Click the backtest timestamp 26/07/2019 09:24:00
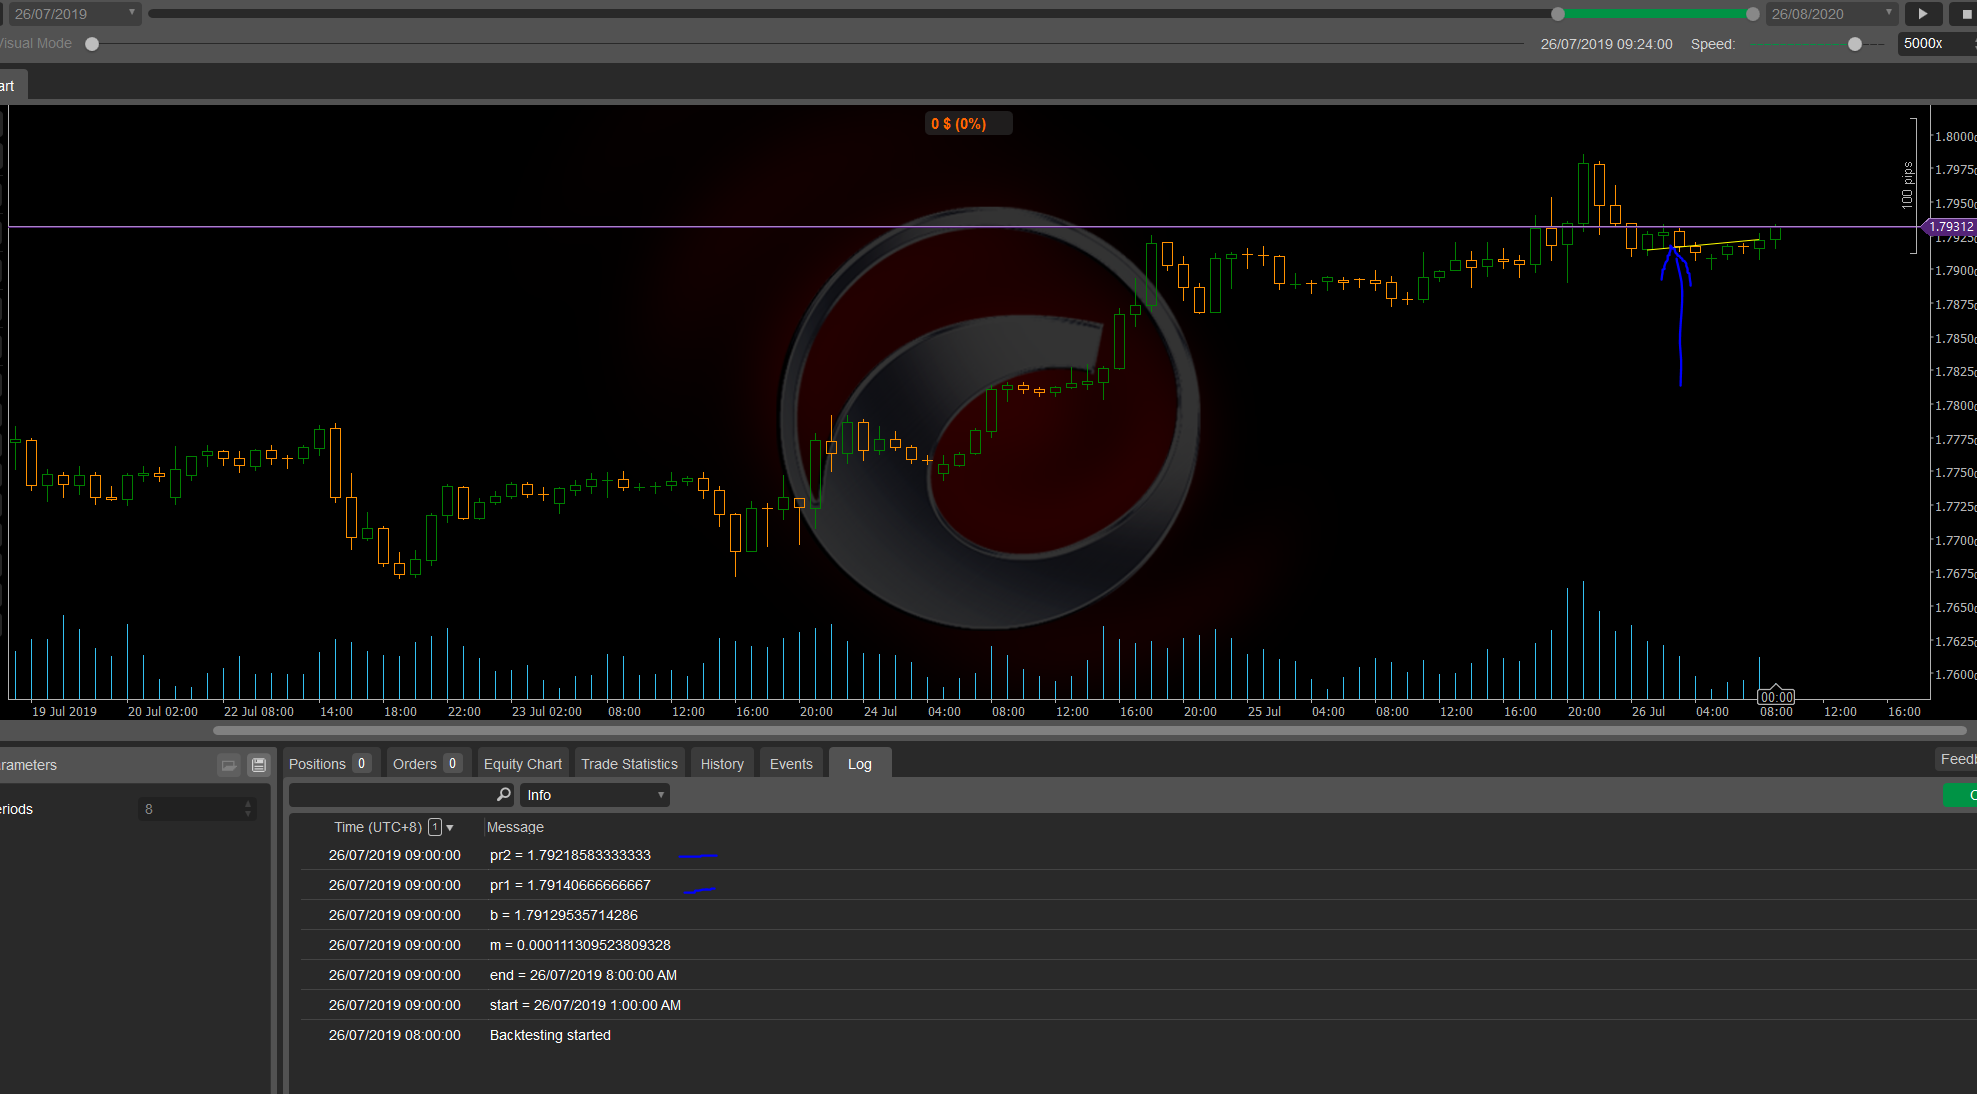The image size is (1977, 1094). (1606, 44)
